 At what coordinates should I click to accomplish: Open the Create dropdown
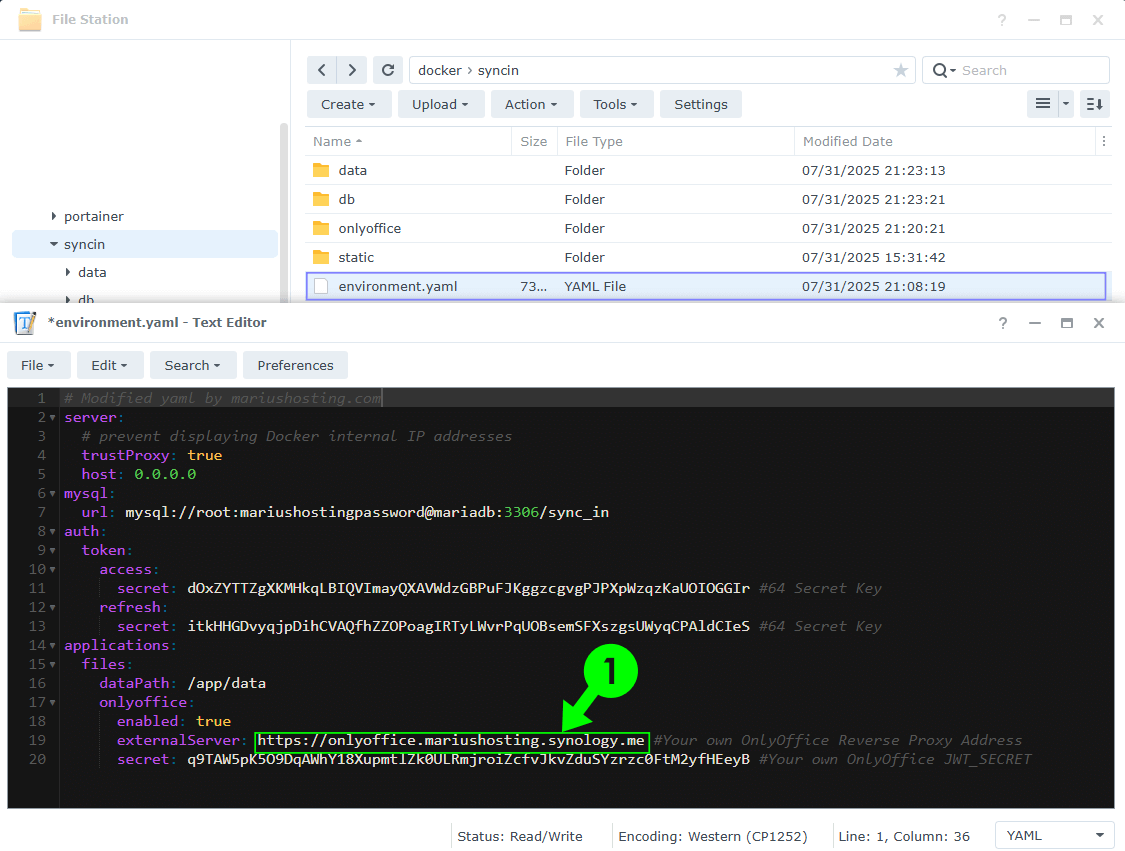349,104
